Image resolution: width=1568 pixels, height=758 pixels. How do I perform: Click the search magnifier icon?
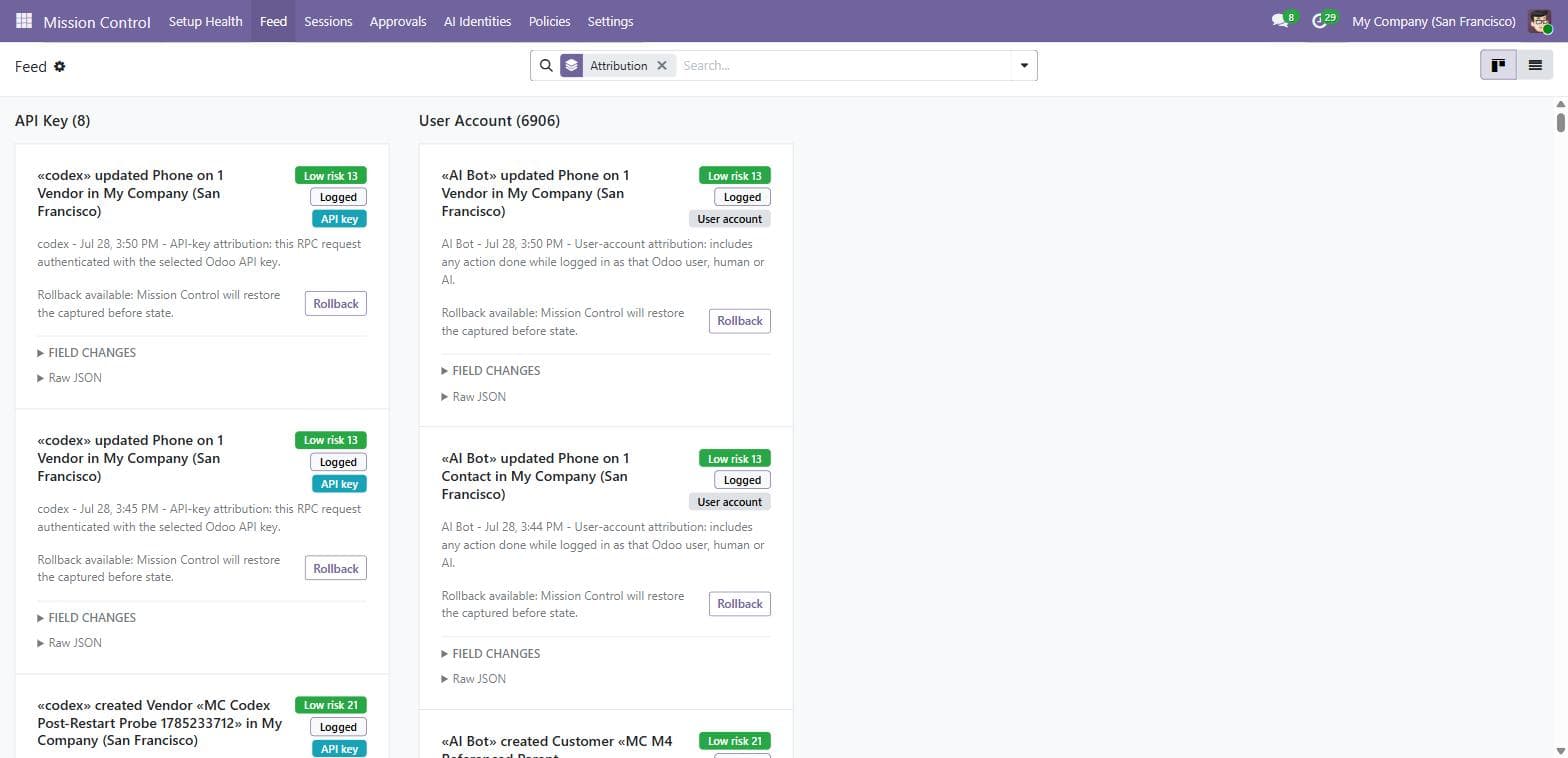546,65
